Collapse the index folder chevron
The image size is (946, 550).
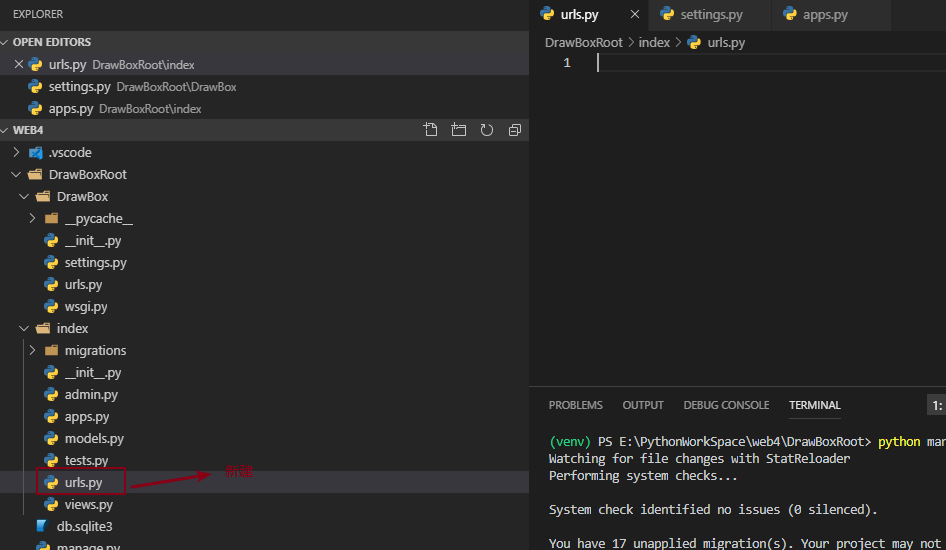coord(24,328)
